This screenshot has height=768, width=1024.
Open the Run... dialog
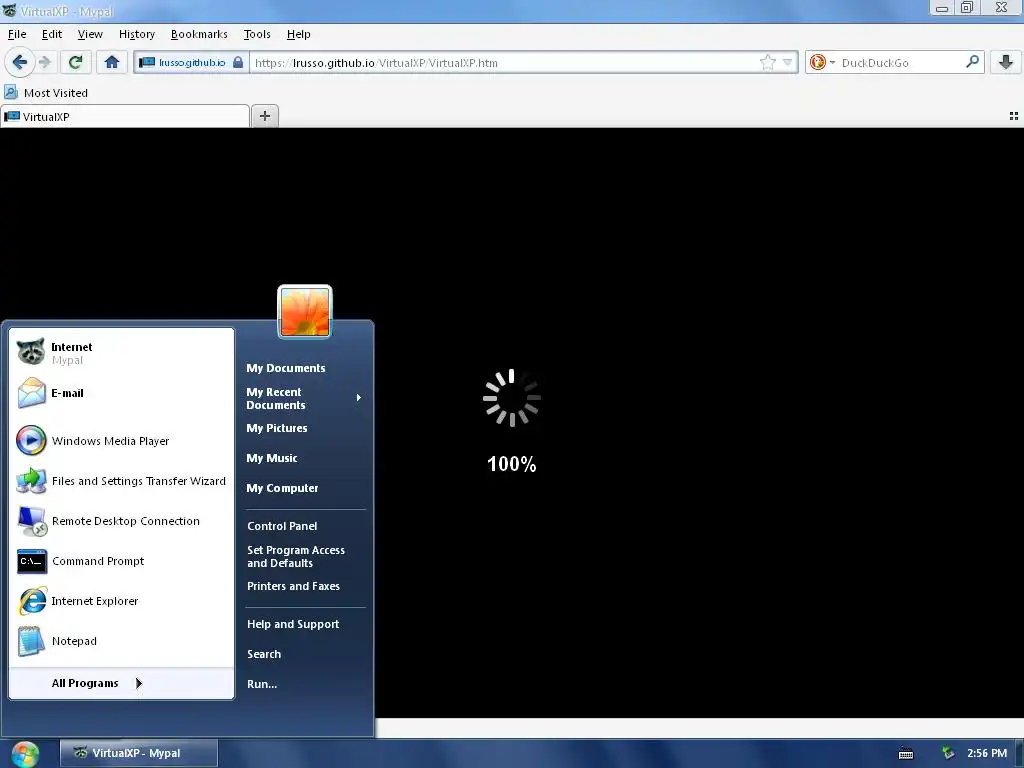[x=305, y=684]
